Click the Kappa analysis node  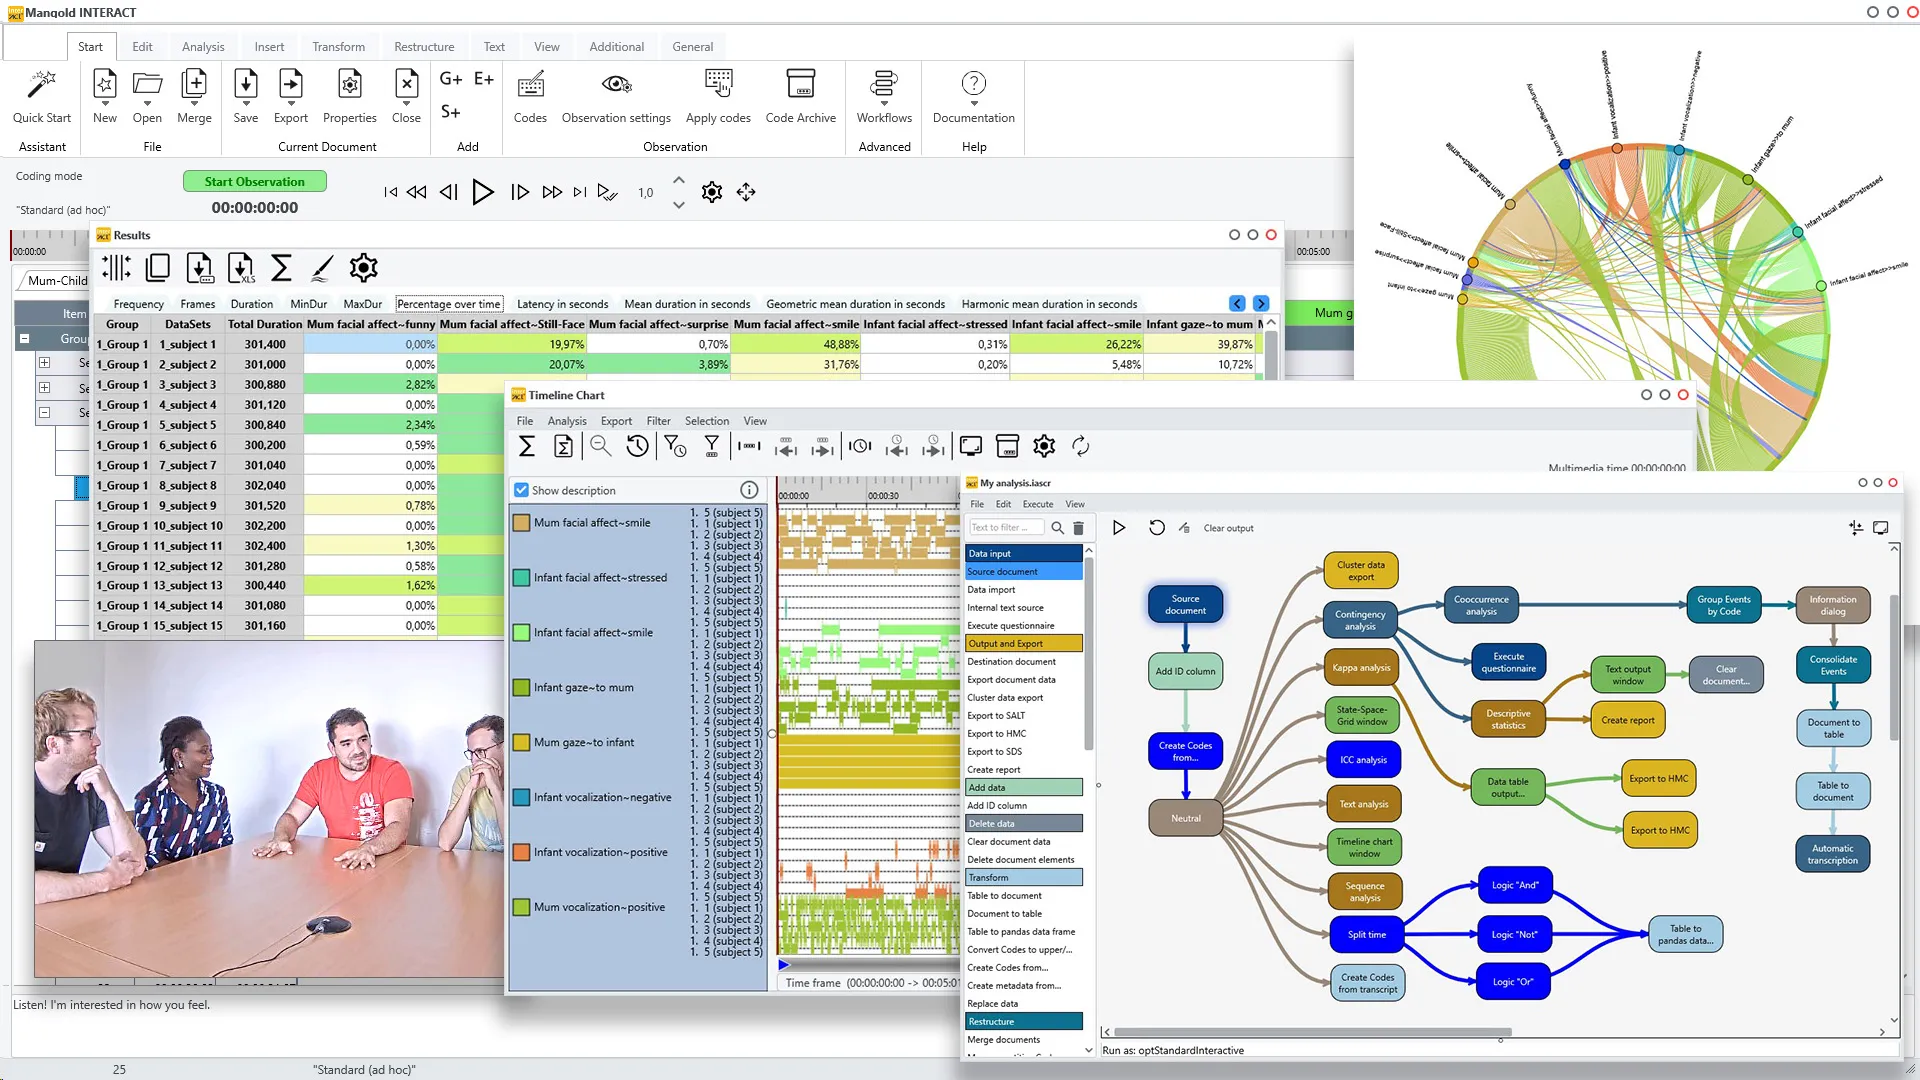point(1360,668)
